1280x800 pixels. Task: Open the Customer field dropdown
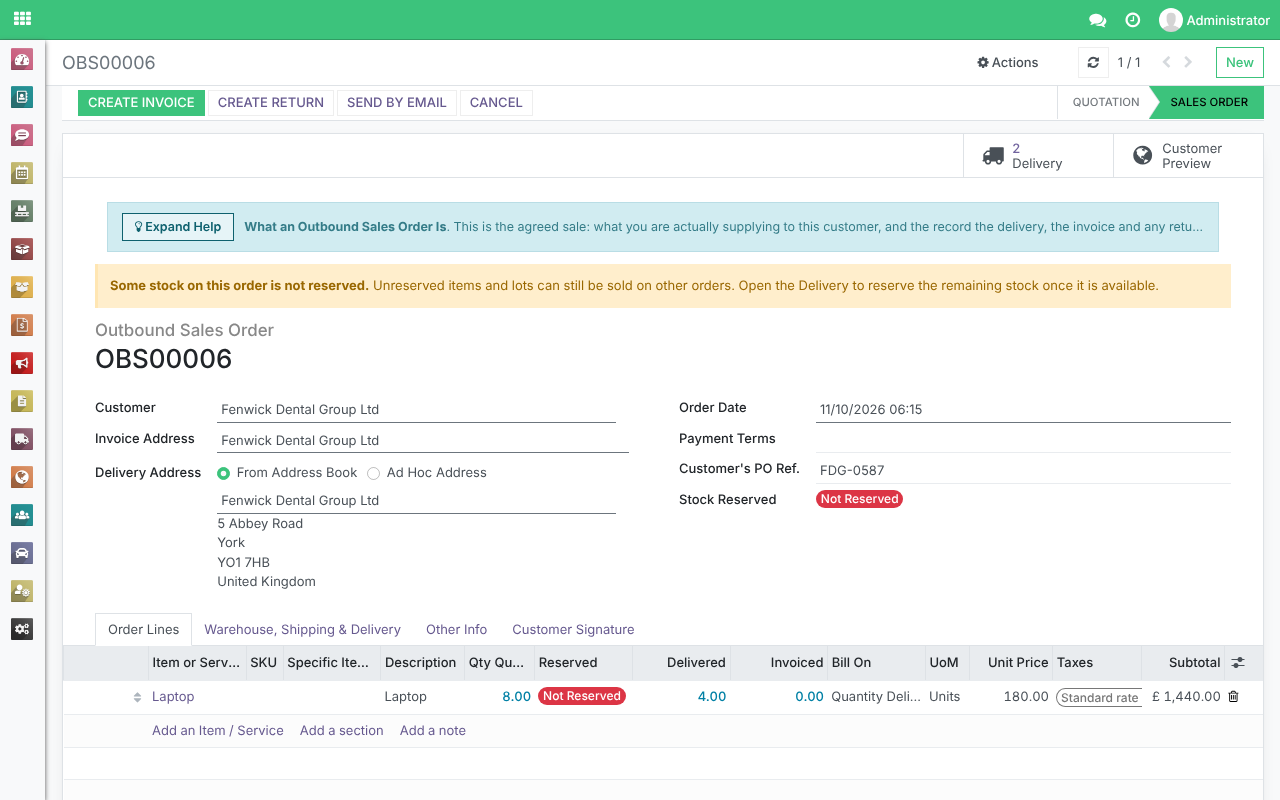[416, 410]
